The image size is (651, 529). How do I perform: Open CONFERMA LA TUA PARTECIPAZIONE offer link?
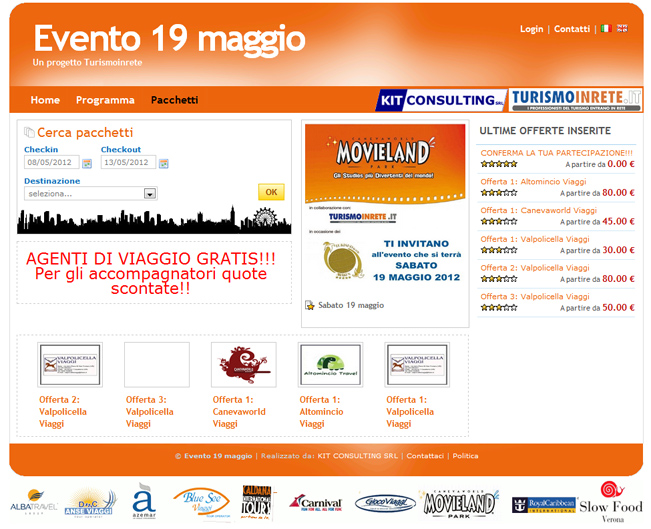coord(556,153)
